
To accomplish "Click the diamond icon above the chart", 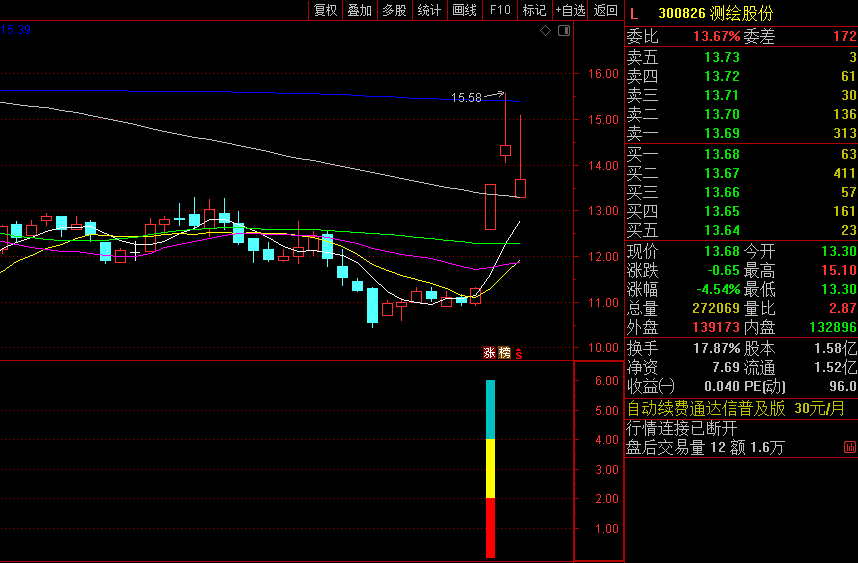I will coord(546,31).
